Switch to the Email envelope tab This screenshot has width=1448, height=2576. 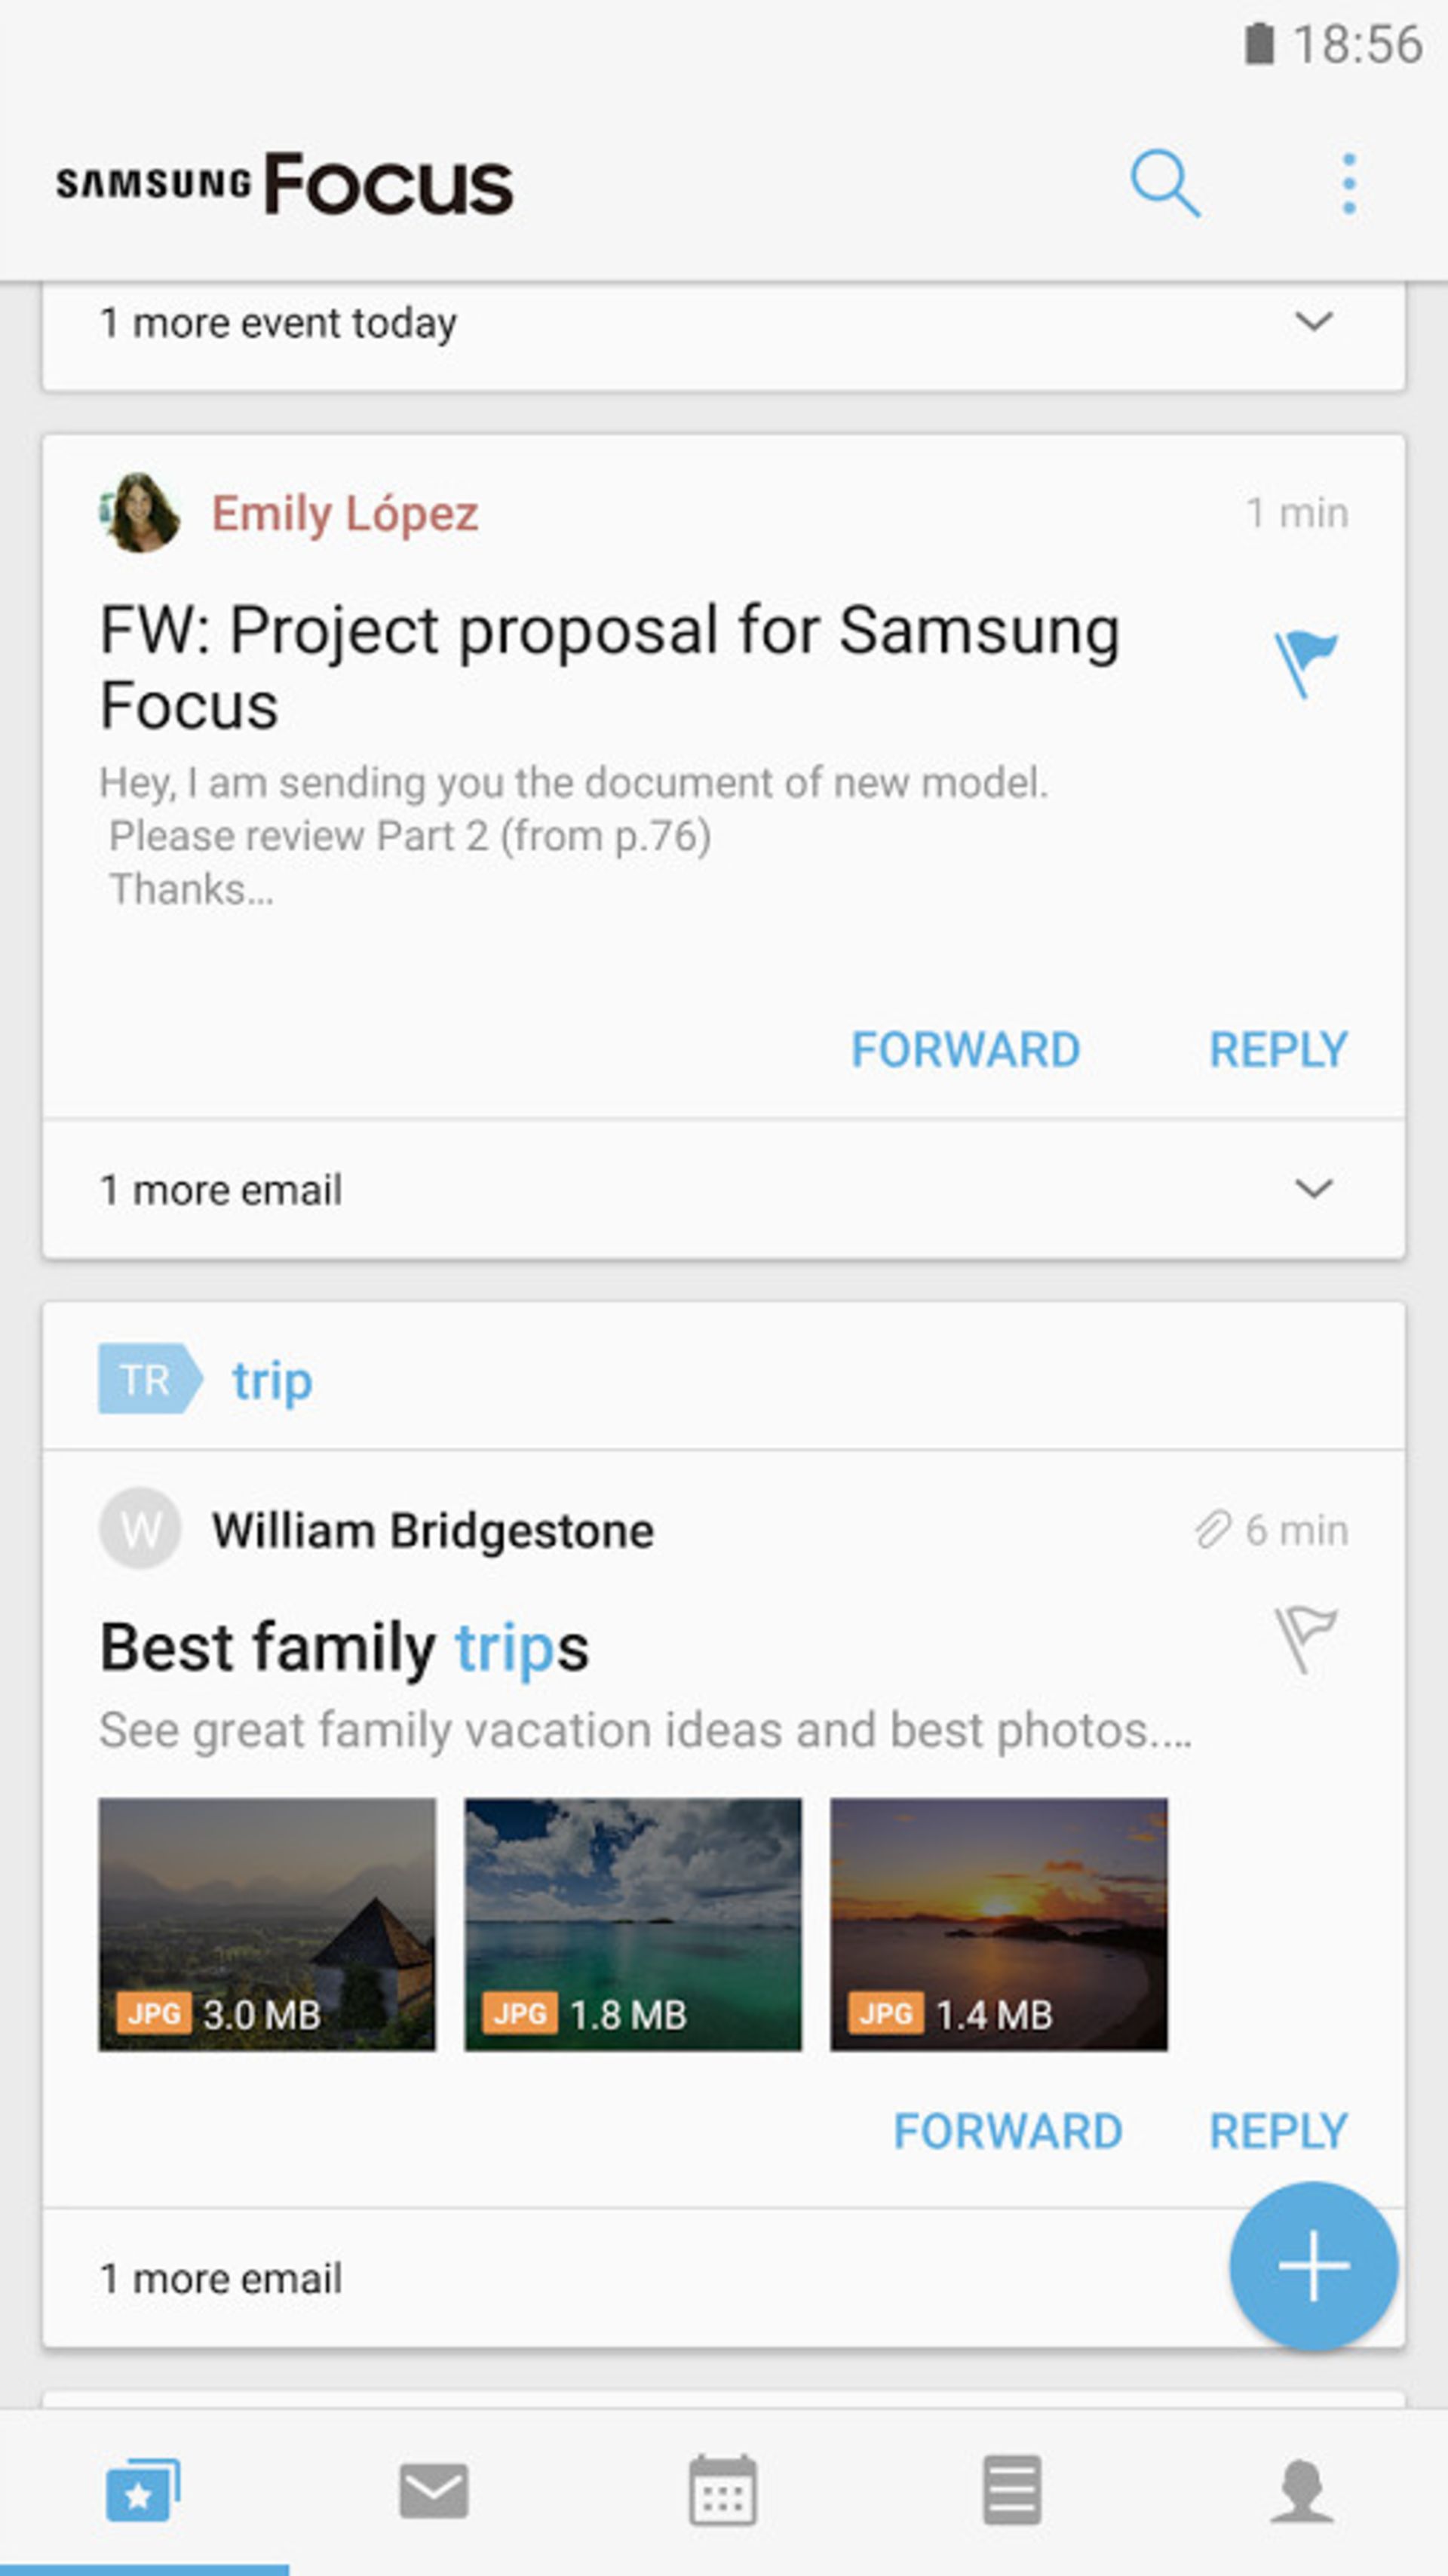[433, 2489]
